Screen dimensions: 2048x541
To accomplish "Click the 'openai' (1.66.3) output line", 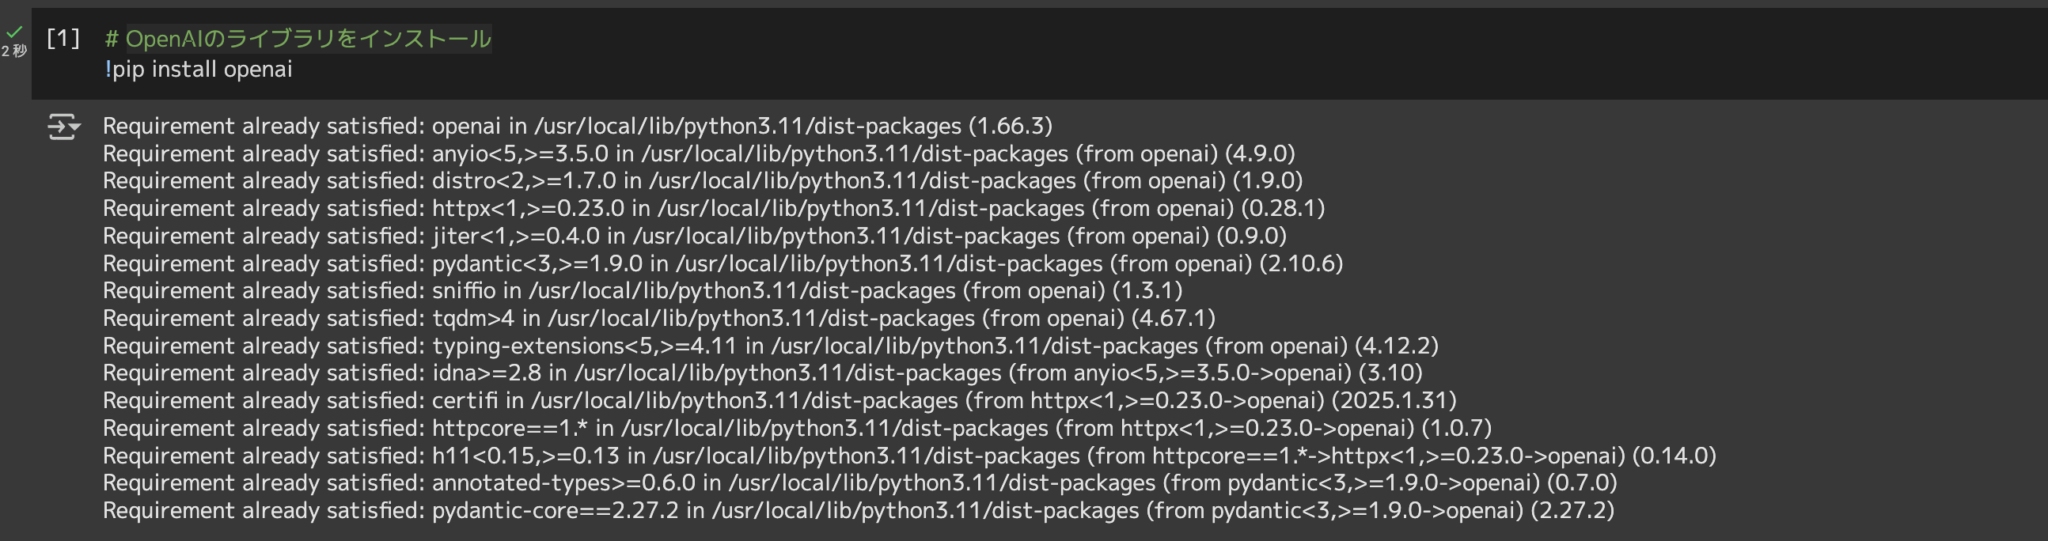I will 577,126.
